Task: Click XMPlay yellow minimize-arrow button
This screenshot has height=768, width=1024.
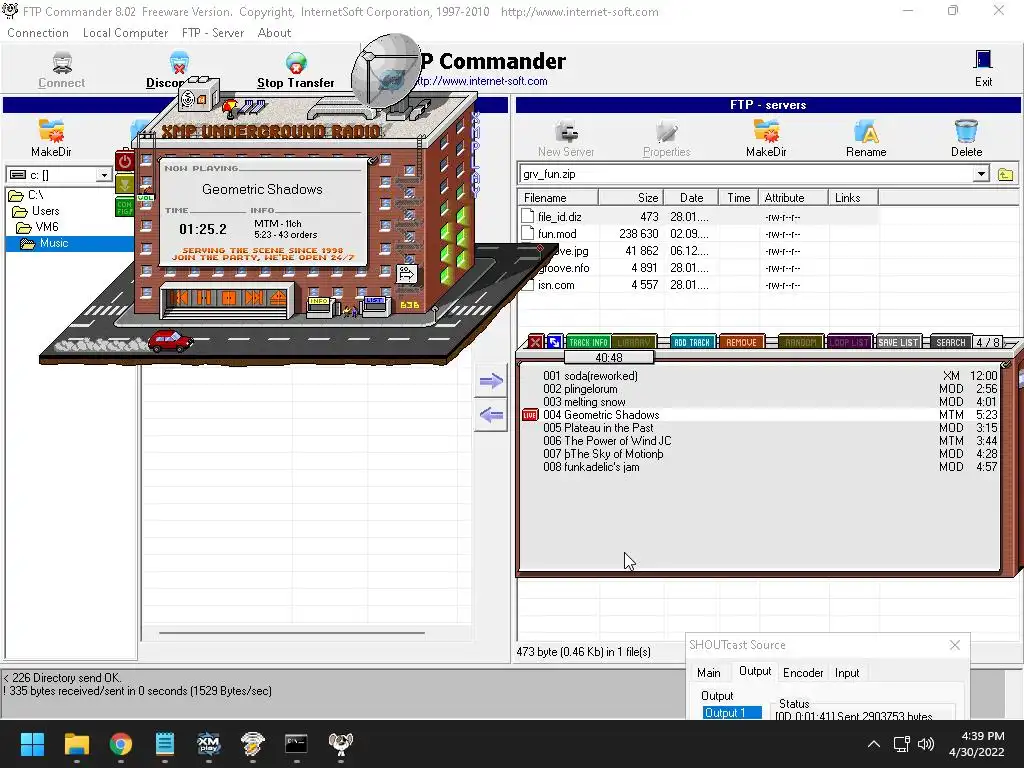Action: point(124,184)
